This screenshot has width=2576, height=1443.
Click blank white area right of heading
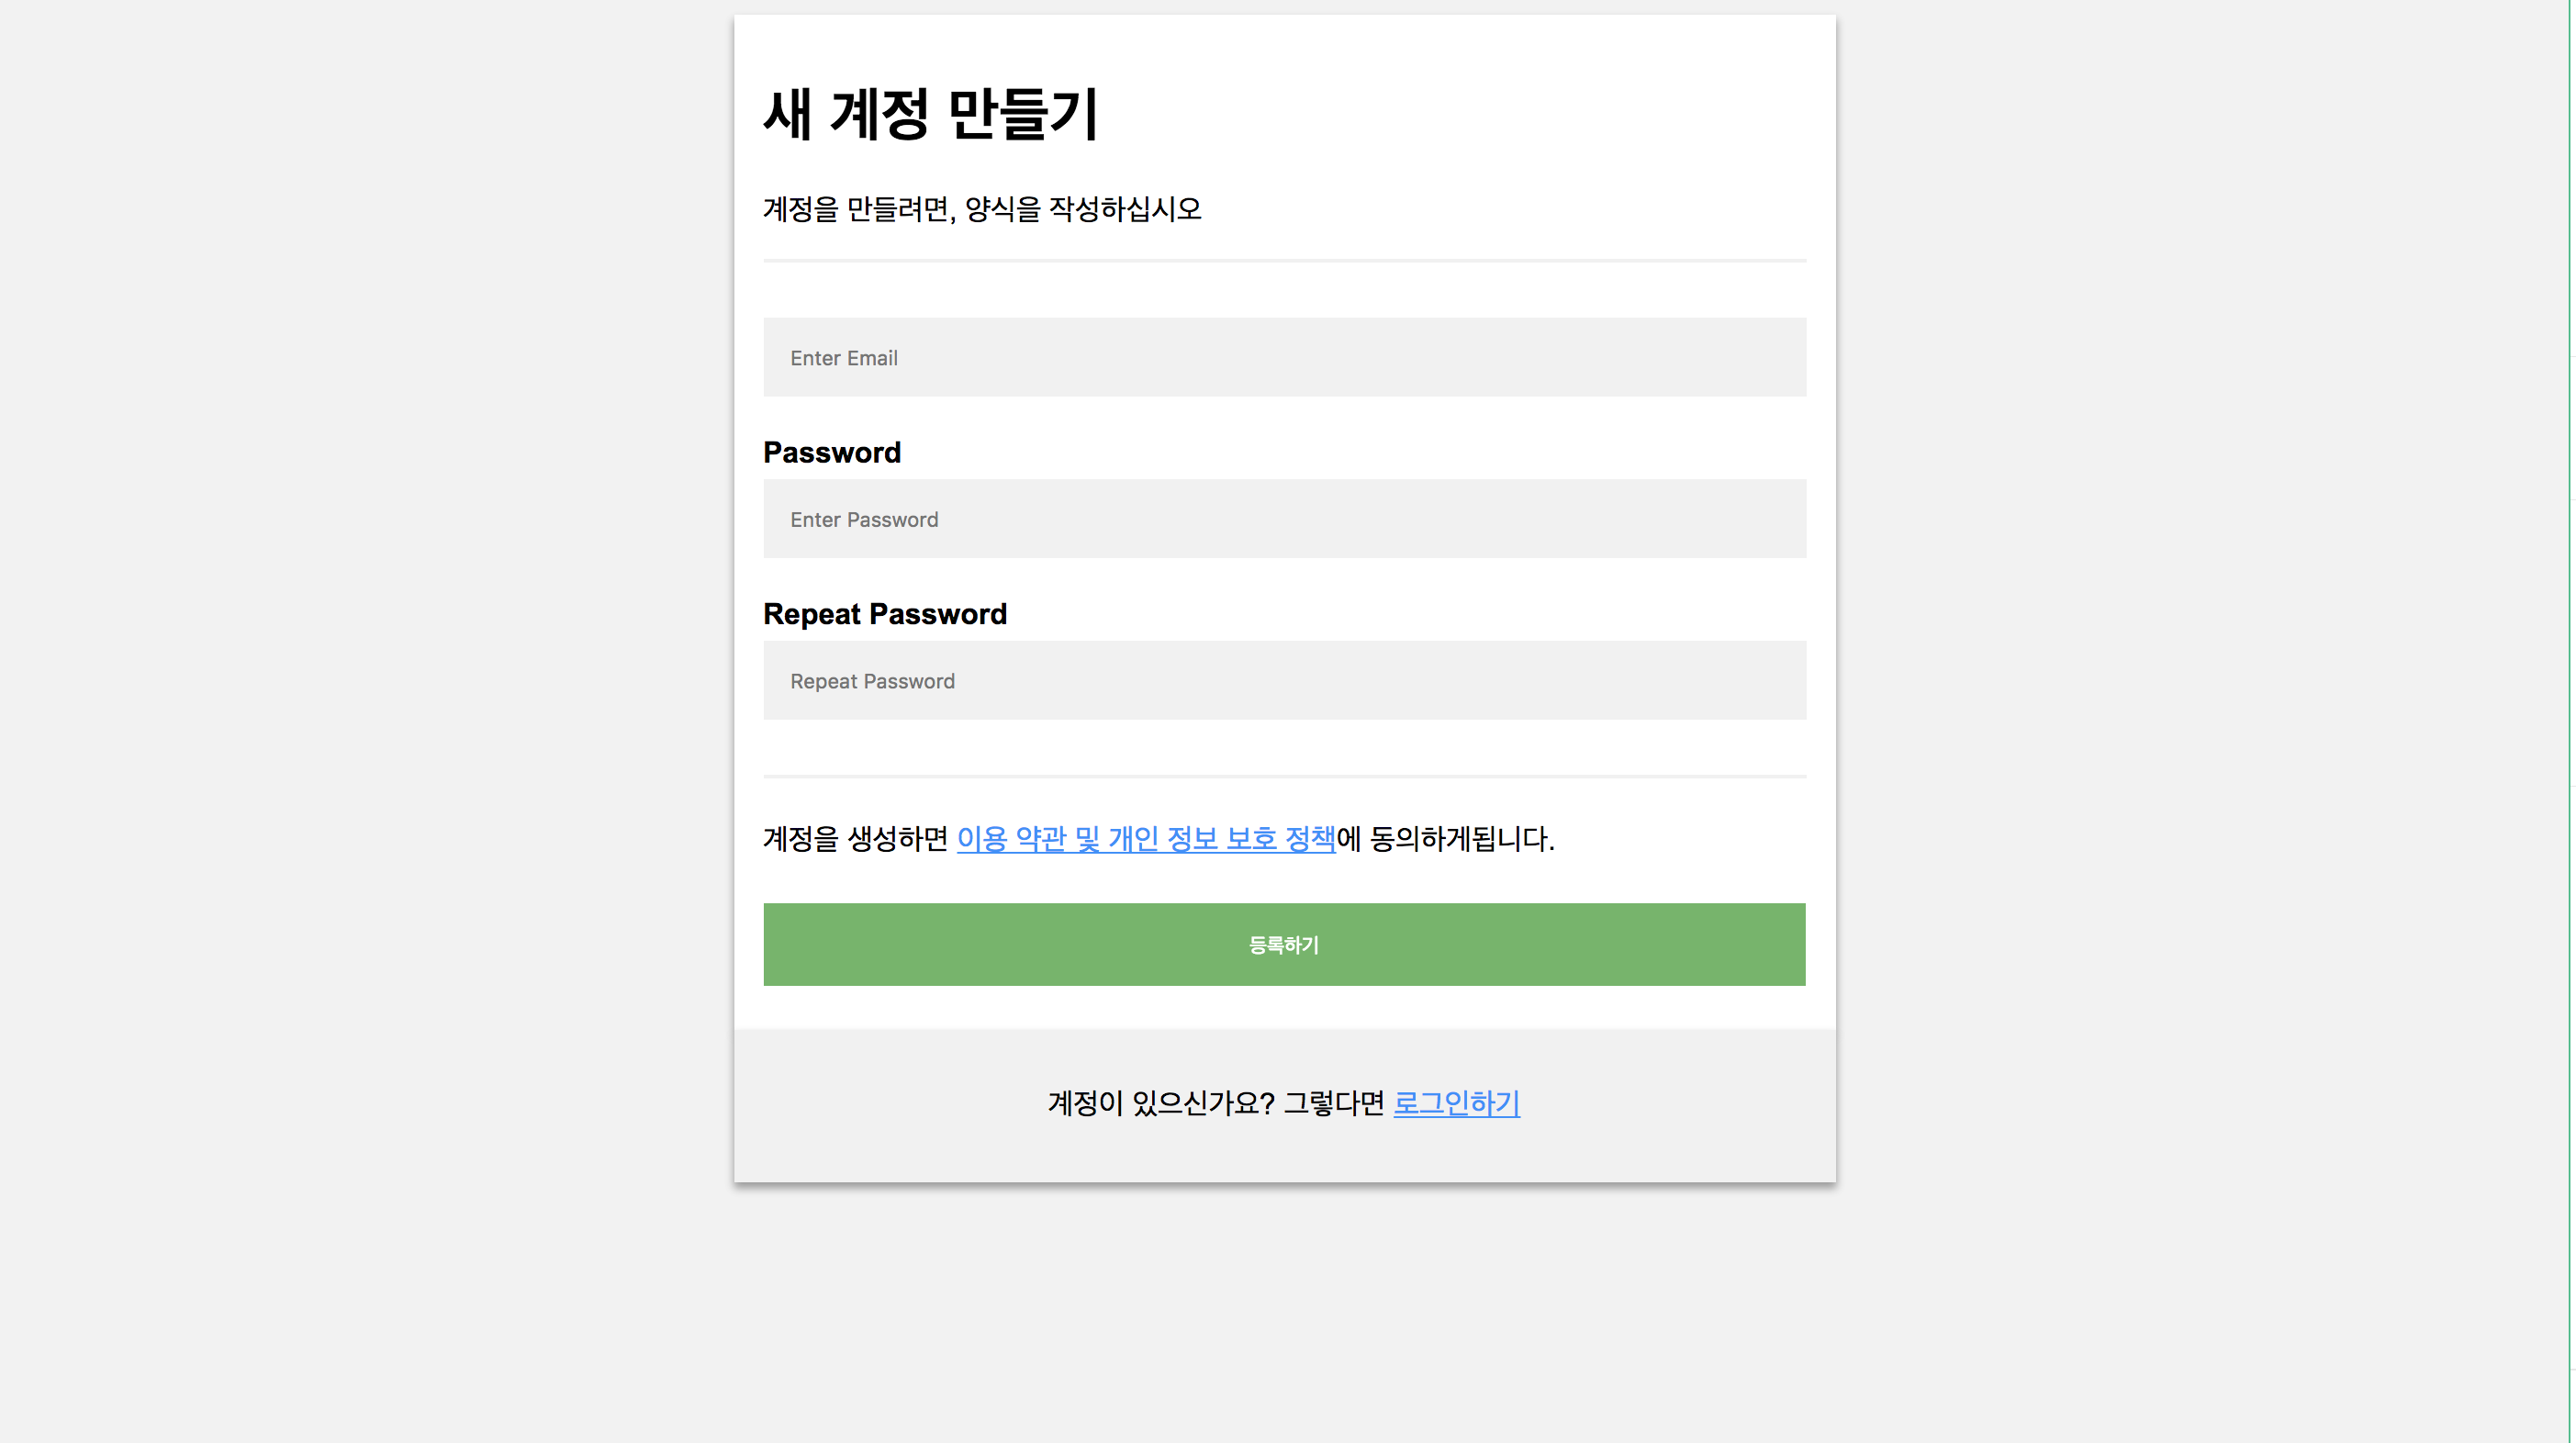[1500, 113]
